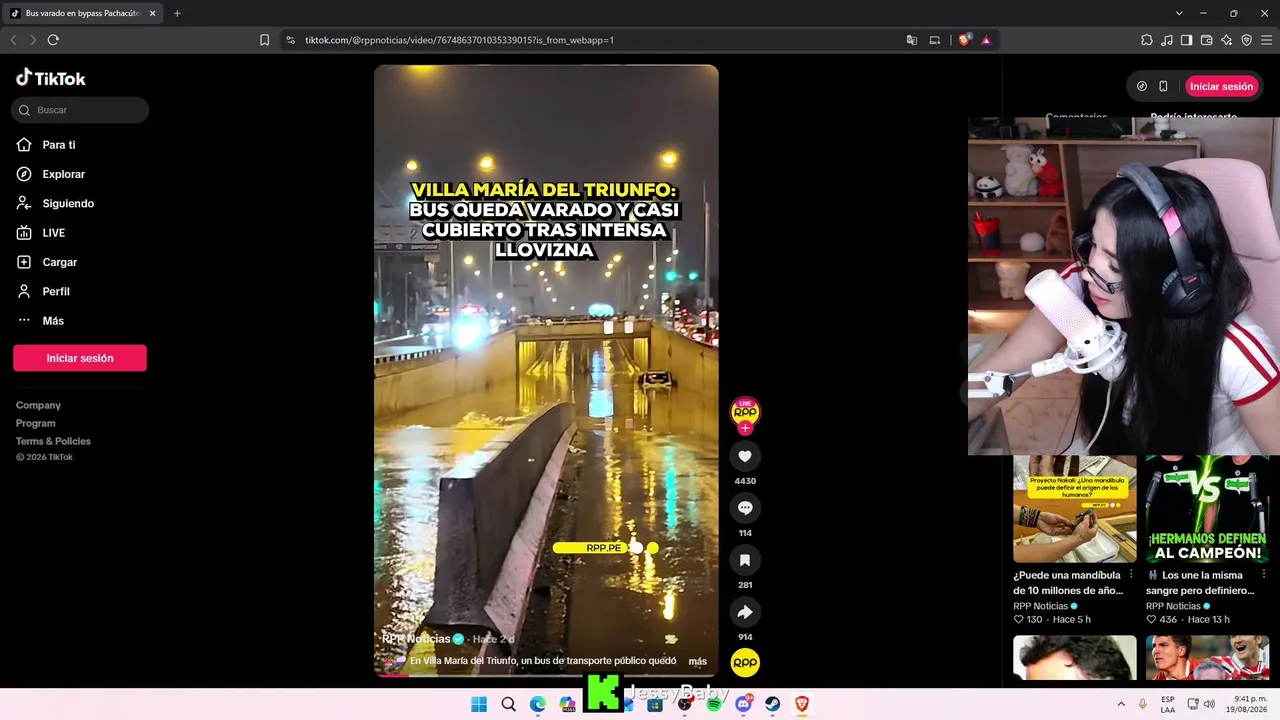
Task: Open the Brave Shields lion icon
Action: [964, 40]
